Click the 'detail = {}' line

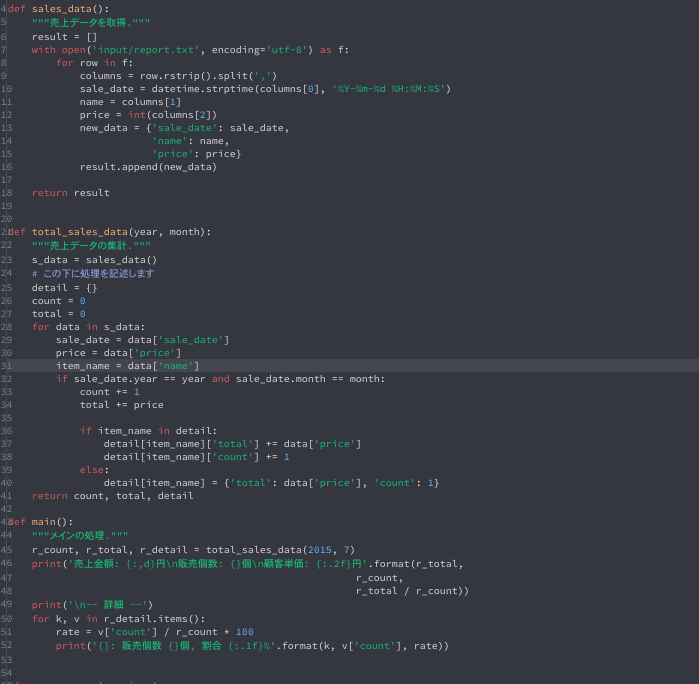point(64,288)
